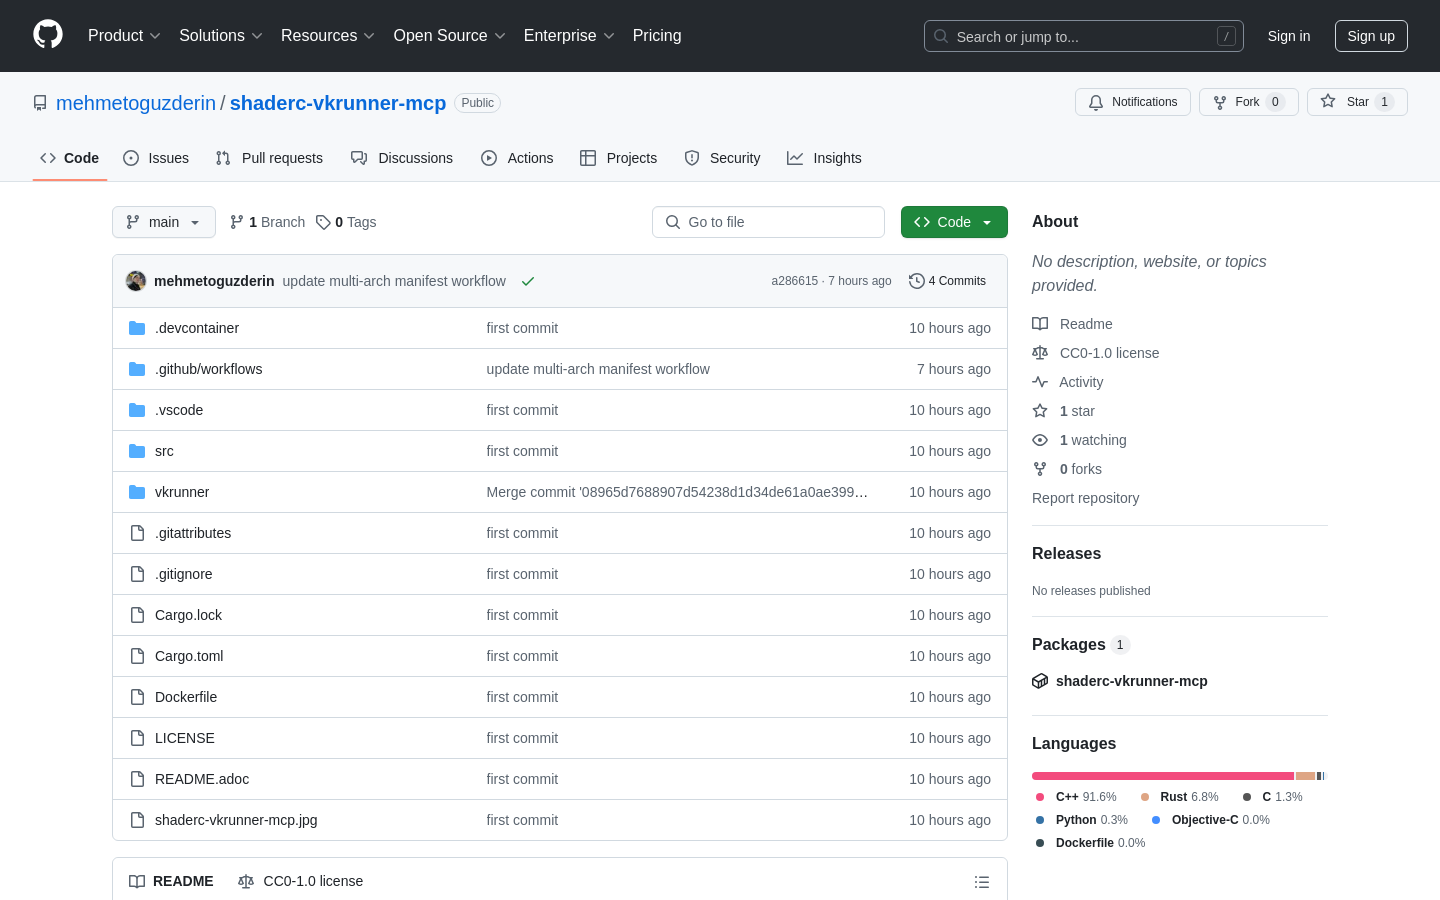Switch to the Pull requests tab

click(x=269, y=158)
